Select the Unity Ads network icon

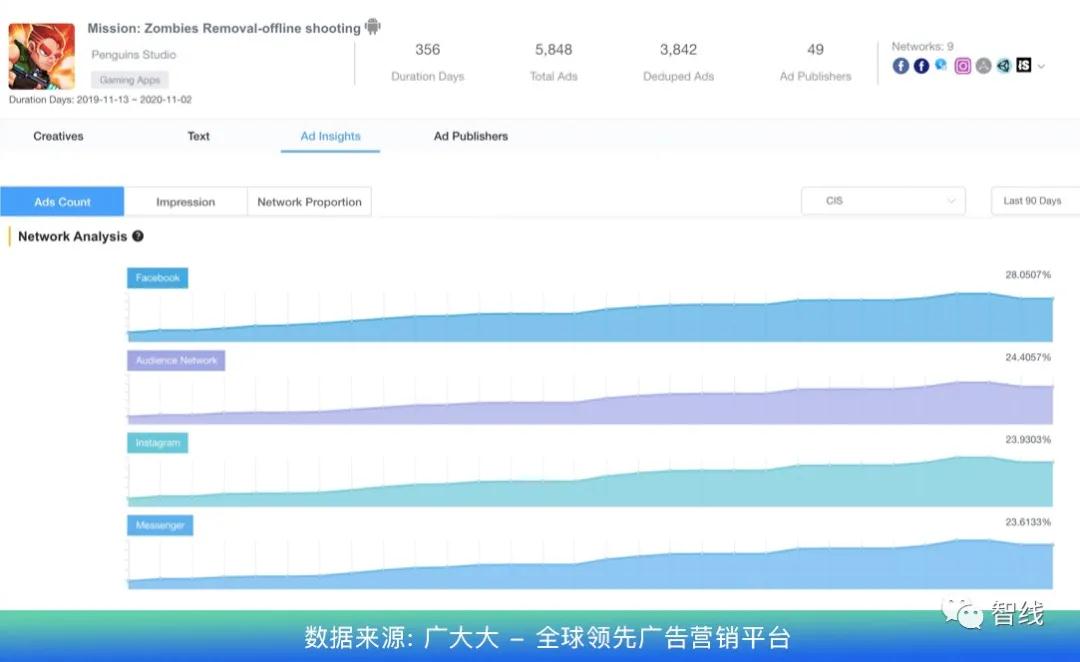1003,66
